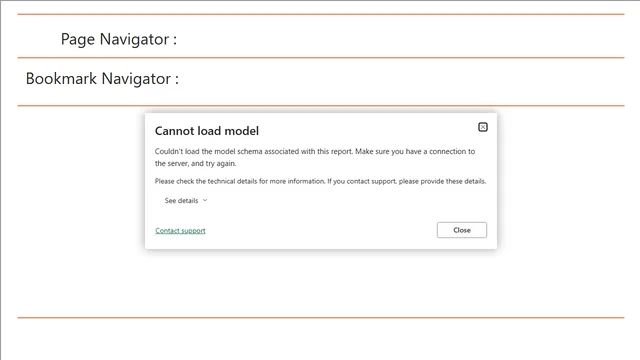The width and height of the screenshot is (640, 360).
Task: Click the 'Please check the technical details' text
Action: tap(320, 181)
